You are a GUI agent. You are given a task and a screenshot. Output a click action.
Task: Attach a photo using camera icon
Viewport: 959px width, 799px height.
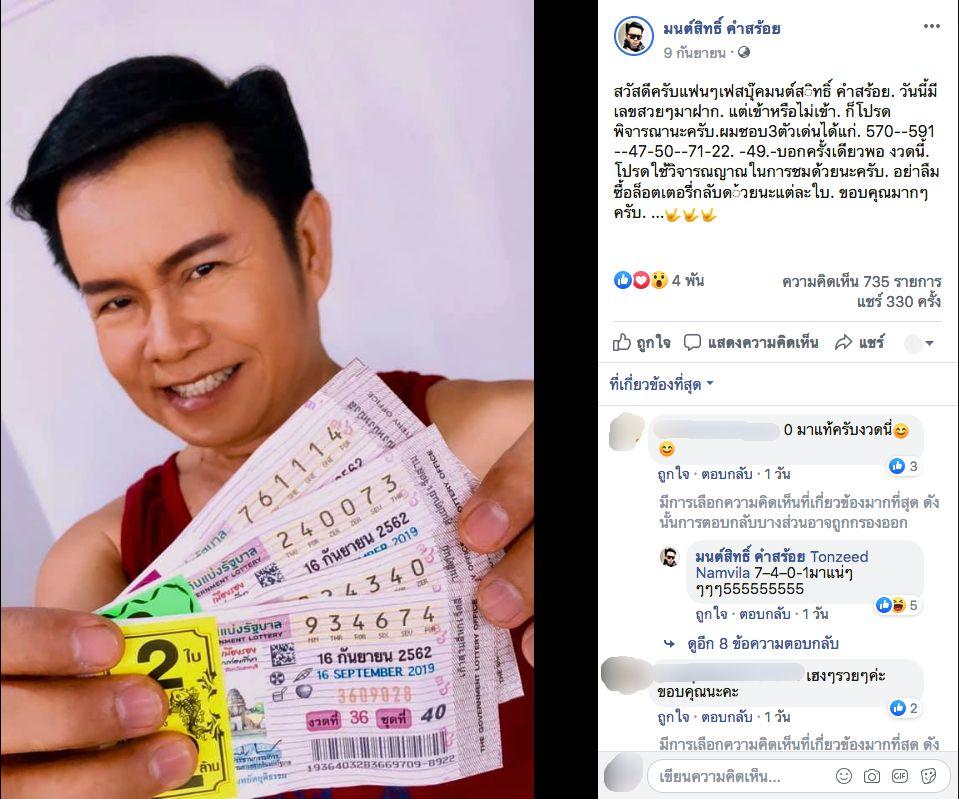872,776
